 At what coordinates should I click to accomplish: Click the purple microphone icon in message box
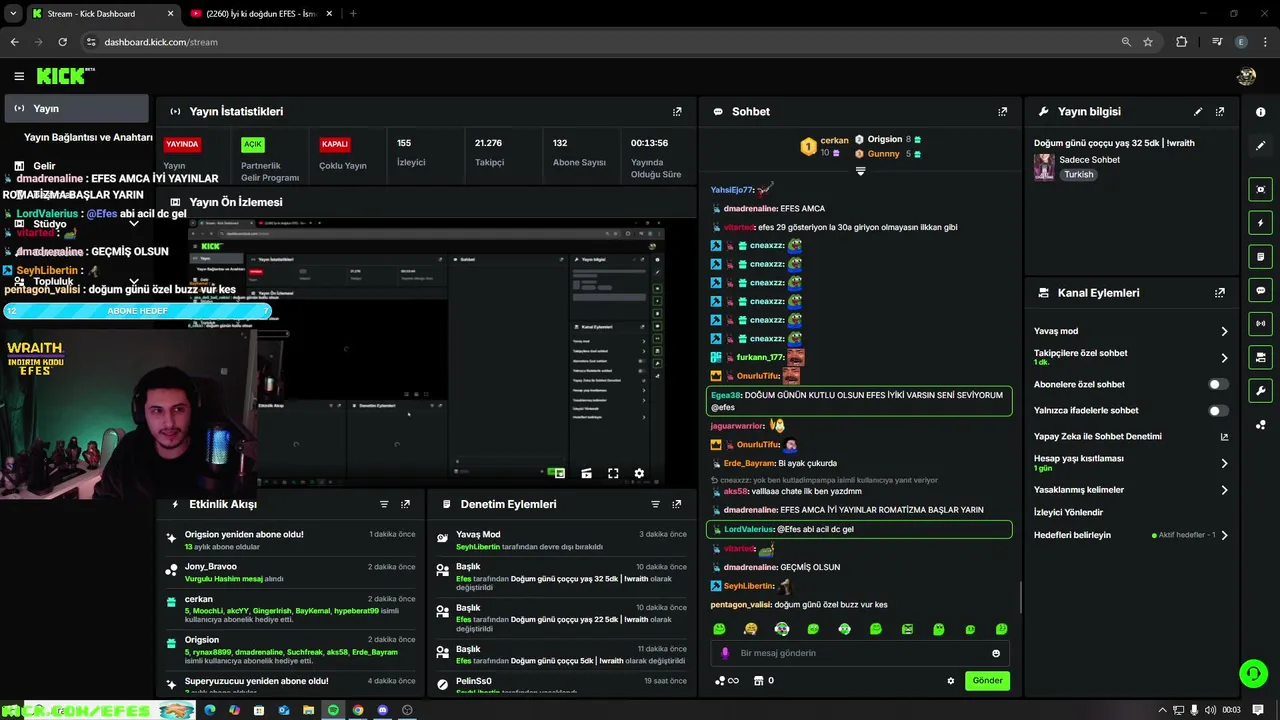(x=726, y=653)
